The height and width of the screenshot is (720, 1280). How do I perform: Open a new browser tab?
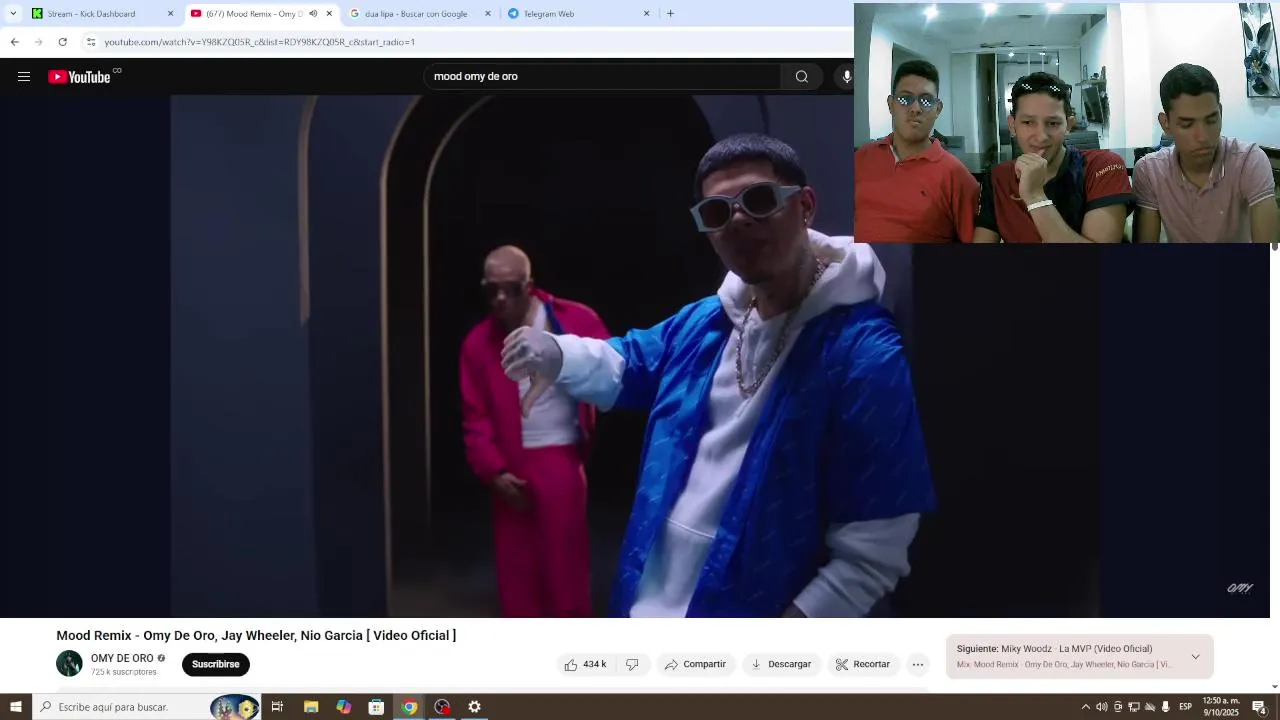pos(670,14)
